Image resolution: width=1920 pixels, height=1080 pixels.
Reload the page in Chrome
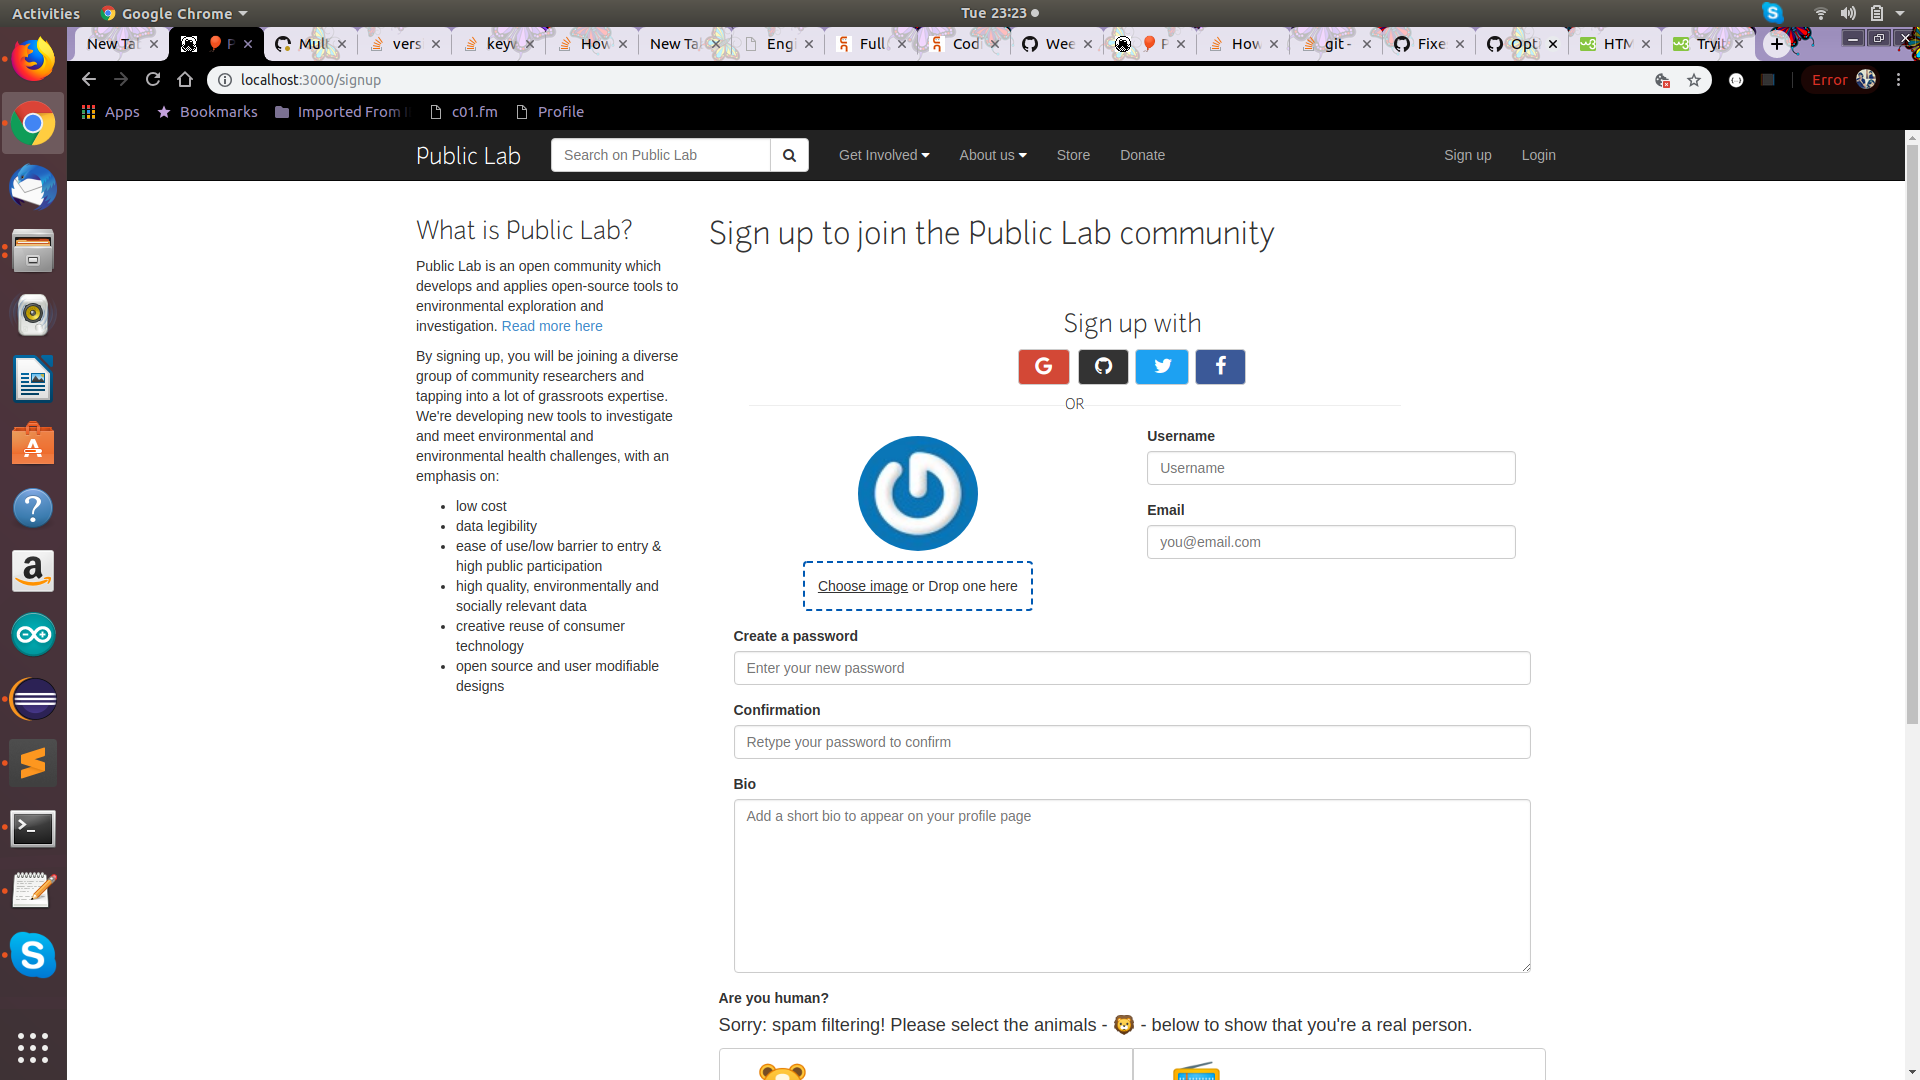tap(153, 79)
